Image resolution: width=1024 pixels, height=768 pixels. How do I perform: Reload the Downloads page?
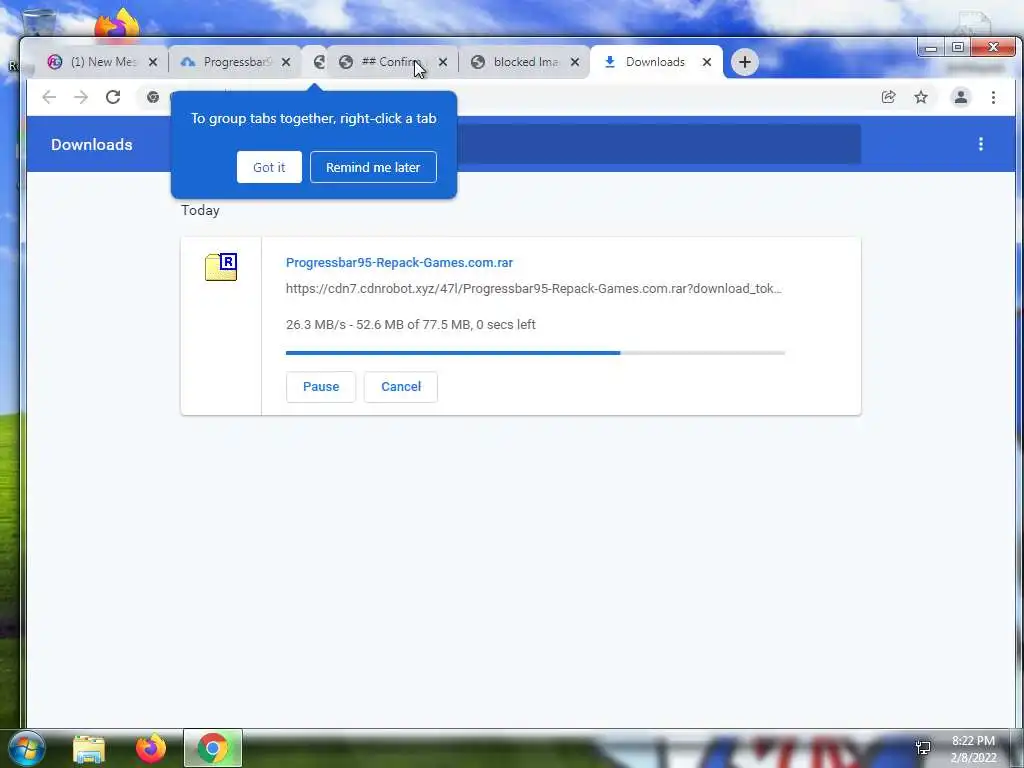click(x=113, y=97)
